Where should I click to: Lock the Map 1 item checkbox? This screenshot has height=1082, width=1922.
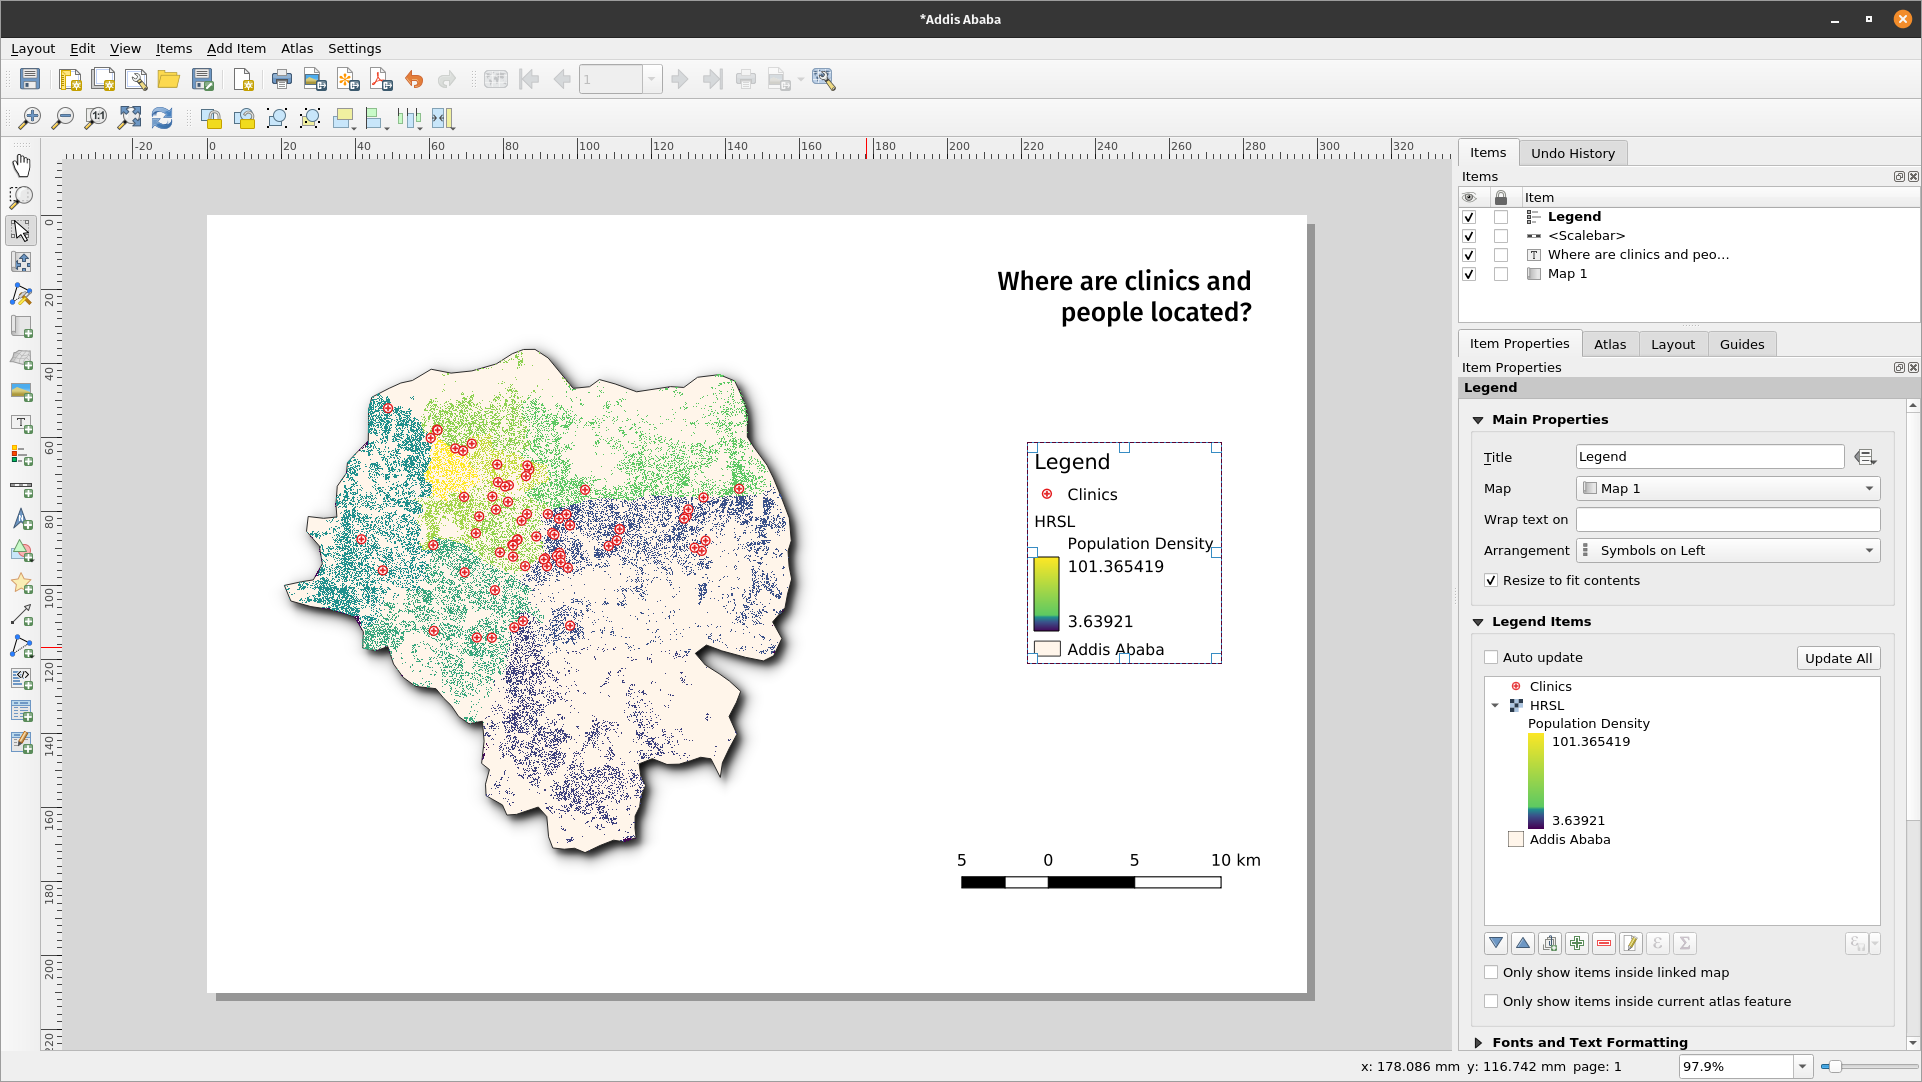click(1501, 274)
